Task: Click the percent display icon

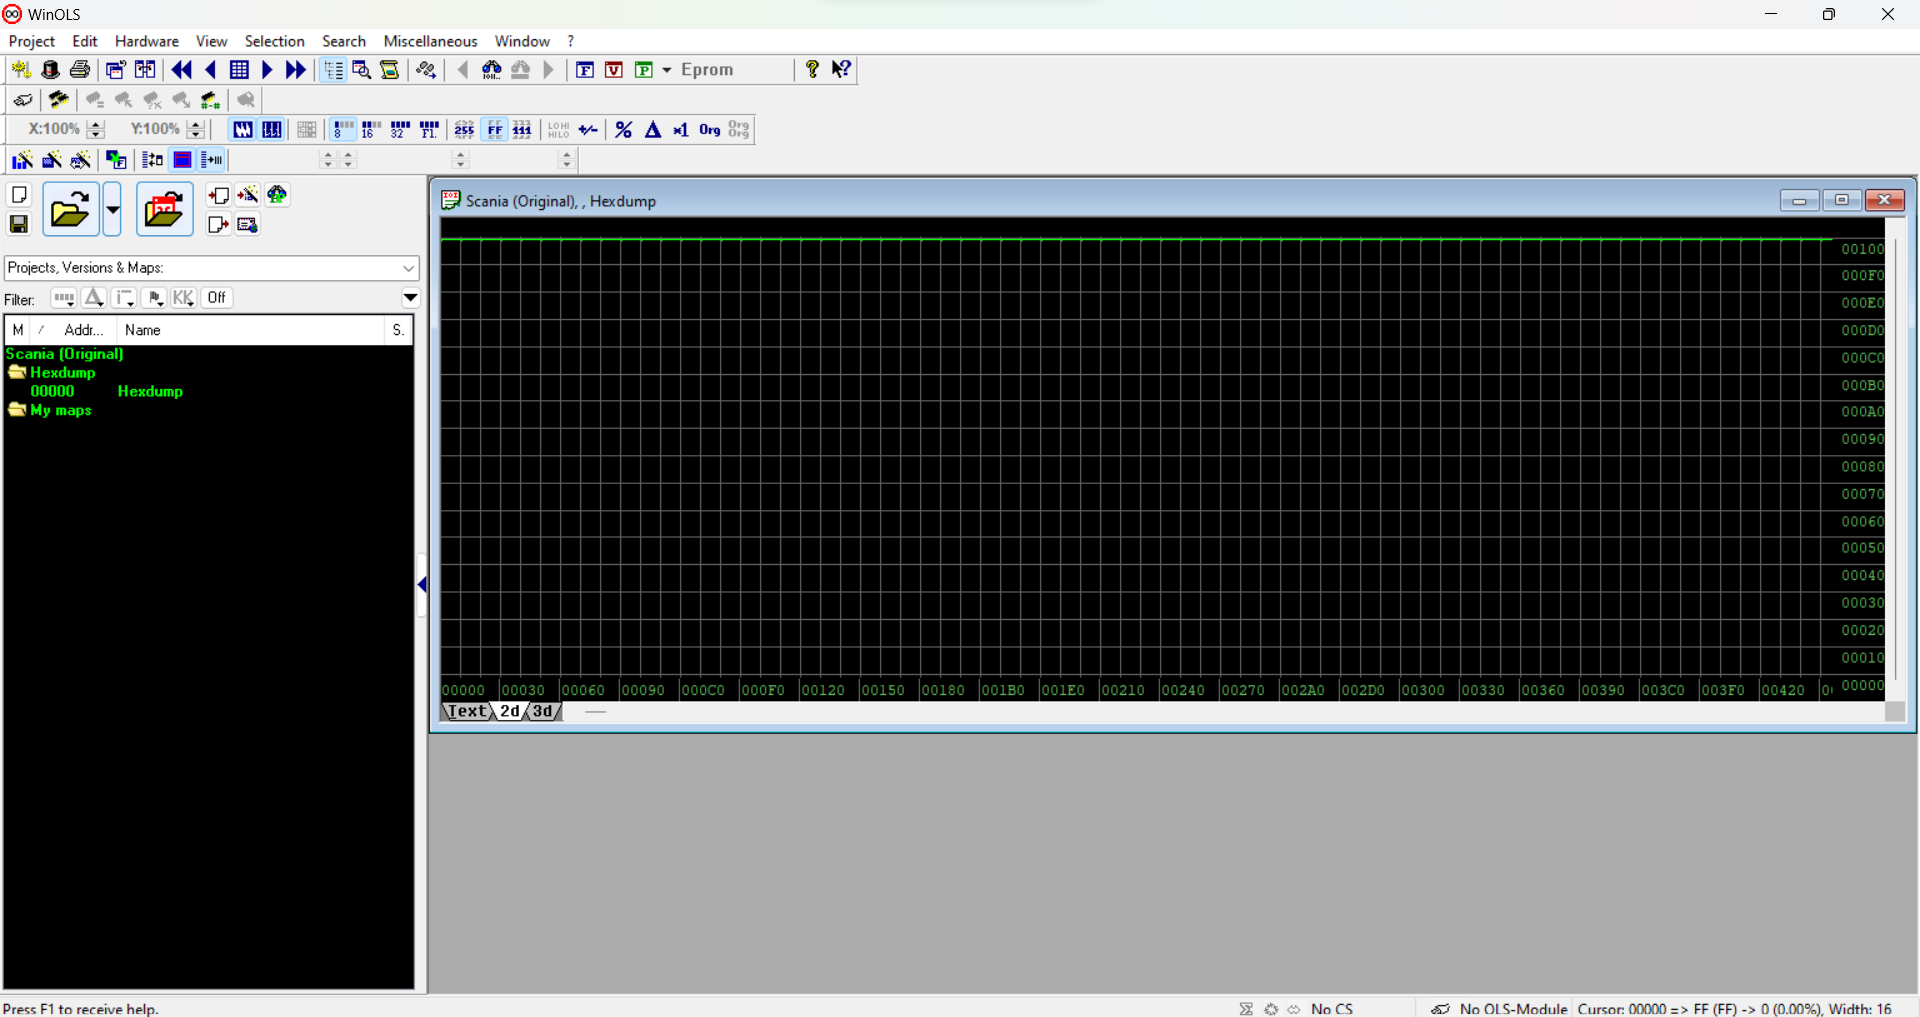Action: tap(623, 130)
